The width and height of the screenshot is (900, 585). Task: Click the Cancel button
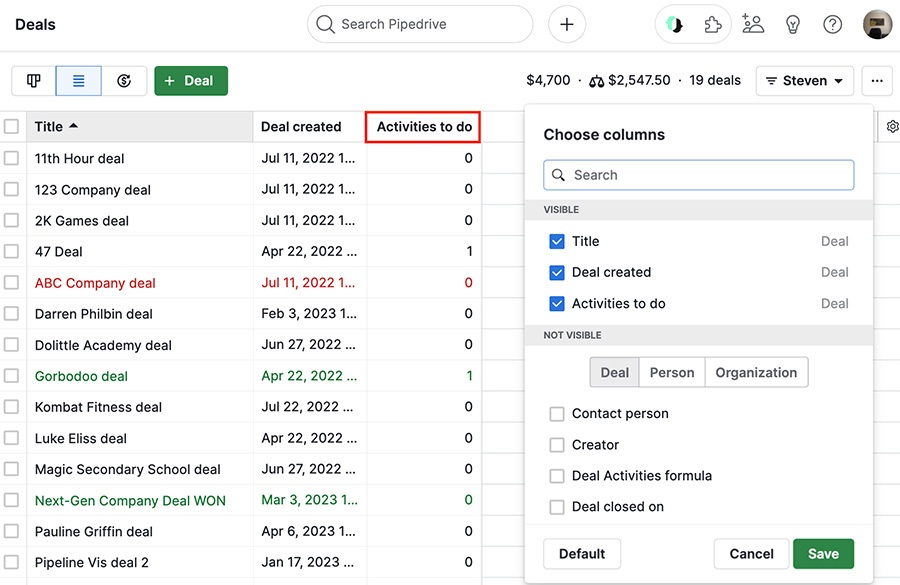coord(751,554)
